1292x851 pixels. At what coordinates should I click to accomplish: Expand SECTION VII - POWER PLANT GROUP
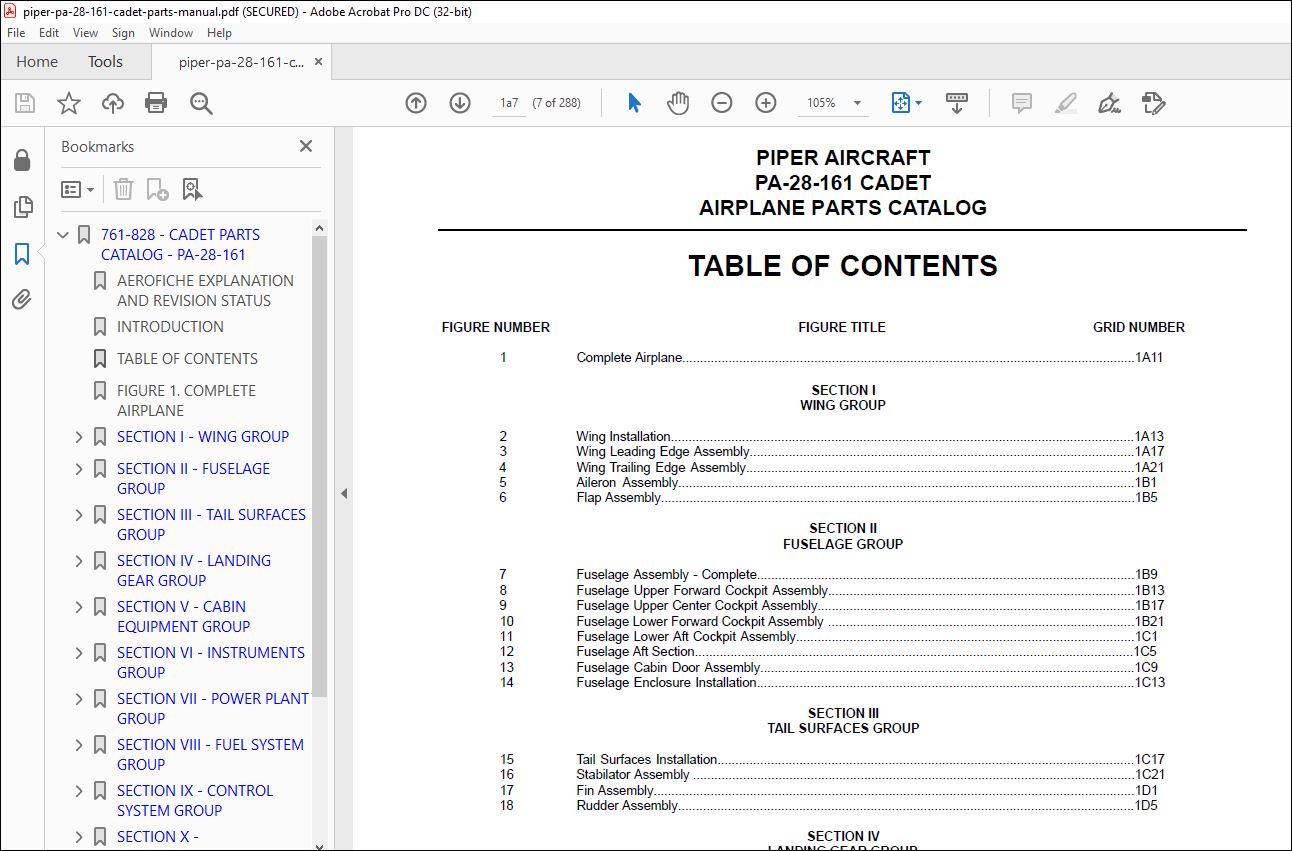(x=79, y=699)
